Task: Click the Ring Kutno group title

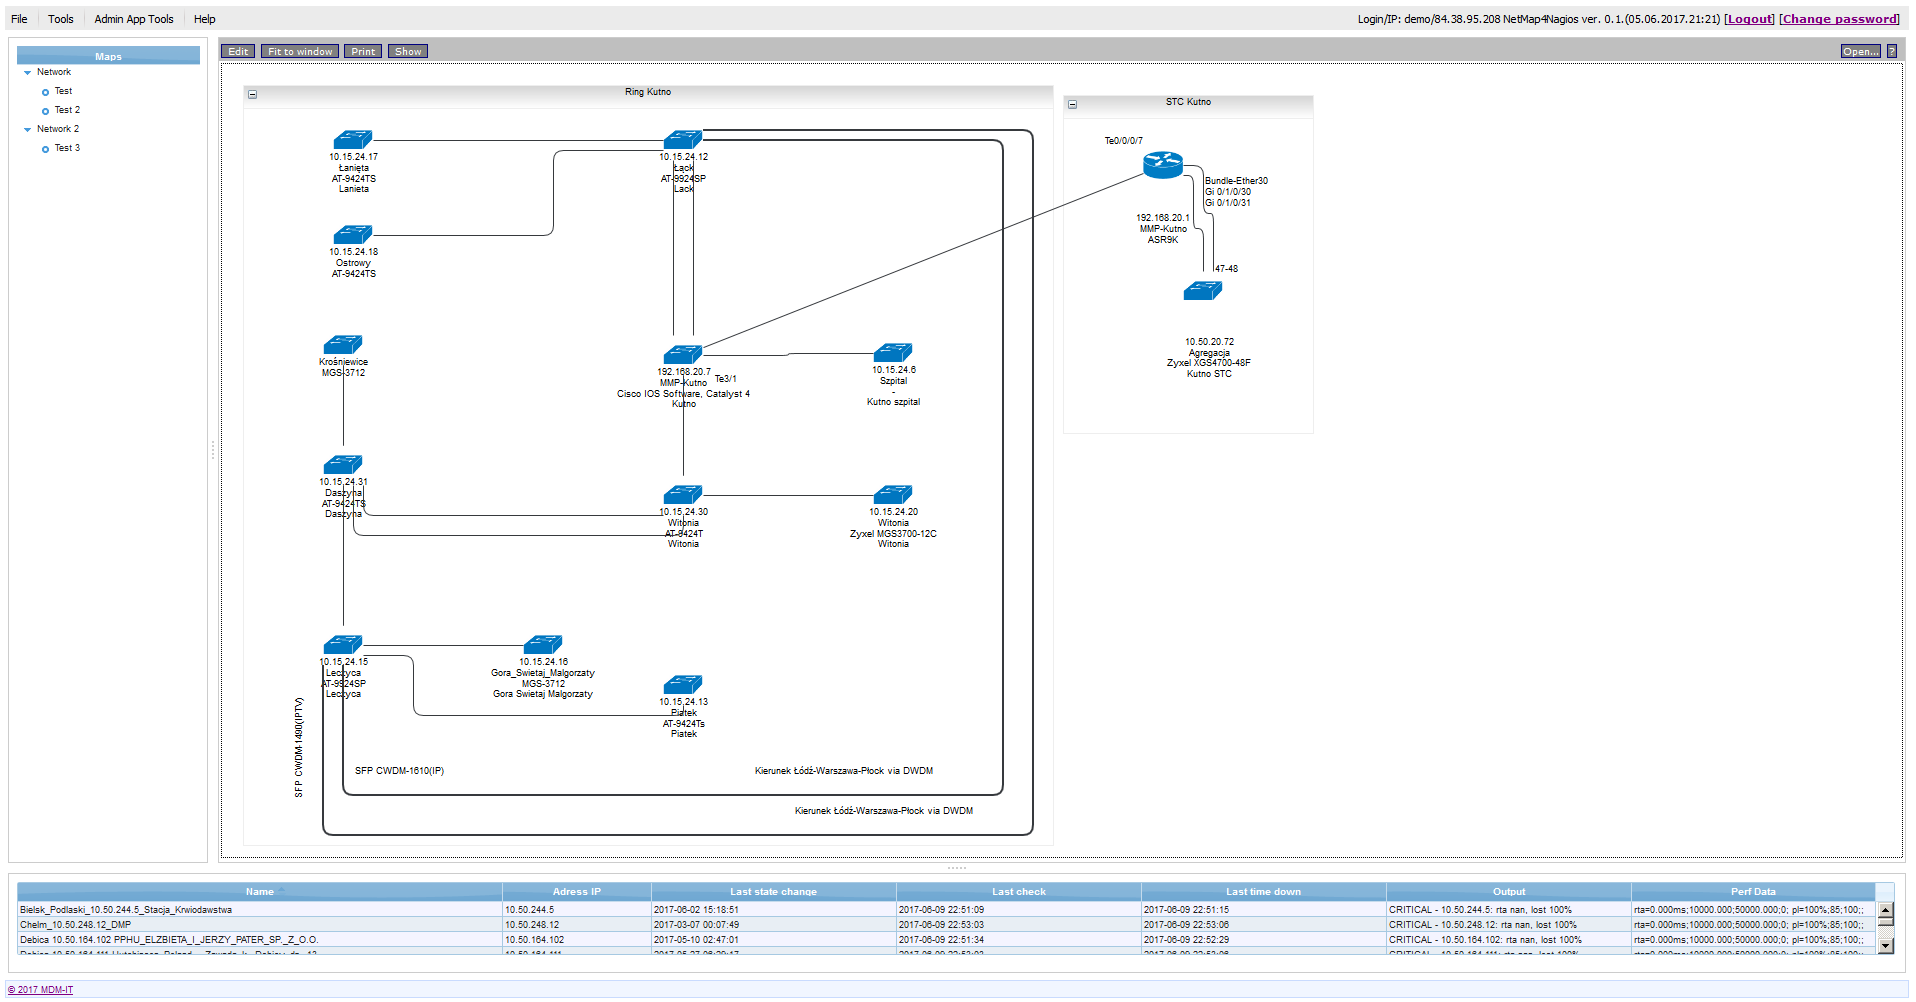Action: pos(648,92)
